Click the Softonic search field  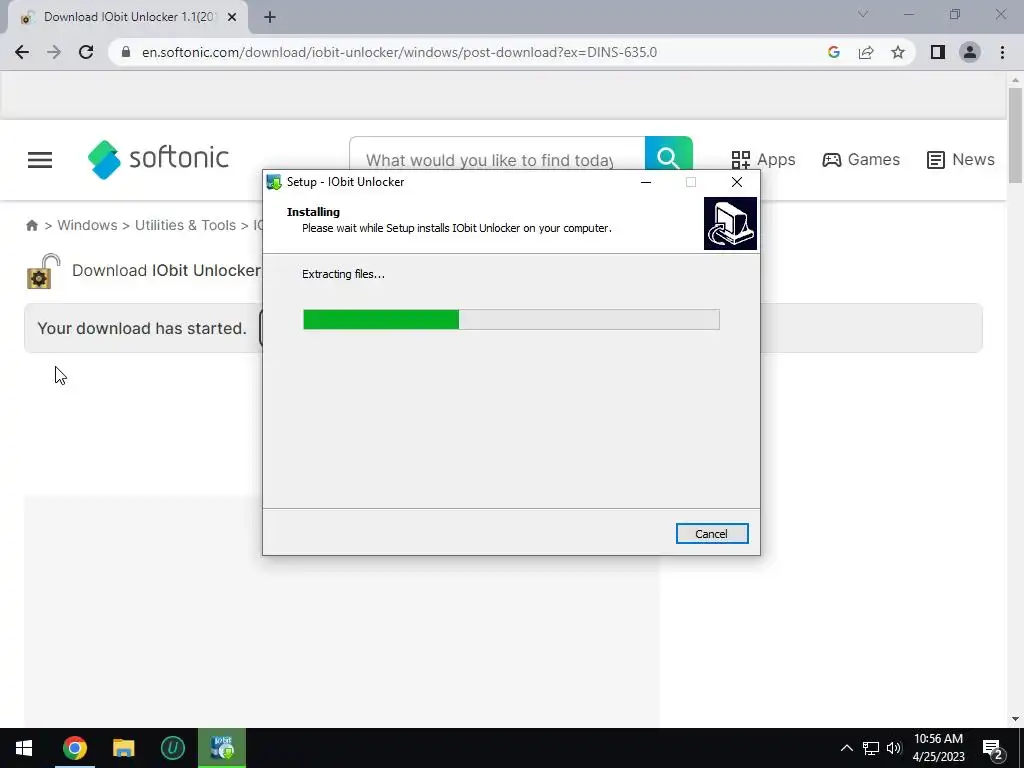[x=497, y=160]
